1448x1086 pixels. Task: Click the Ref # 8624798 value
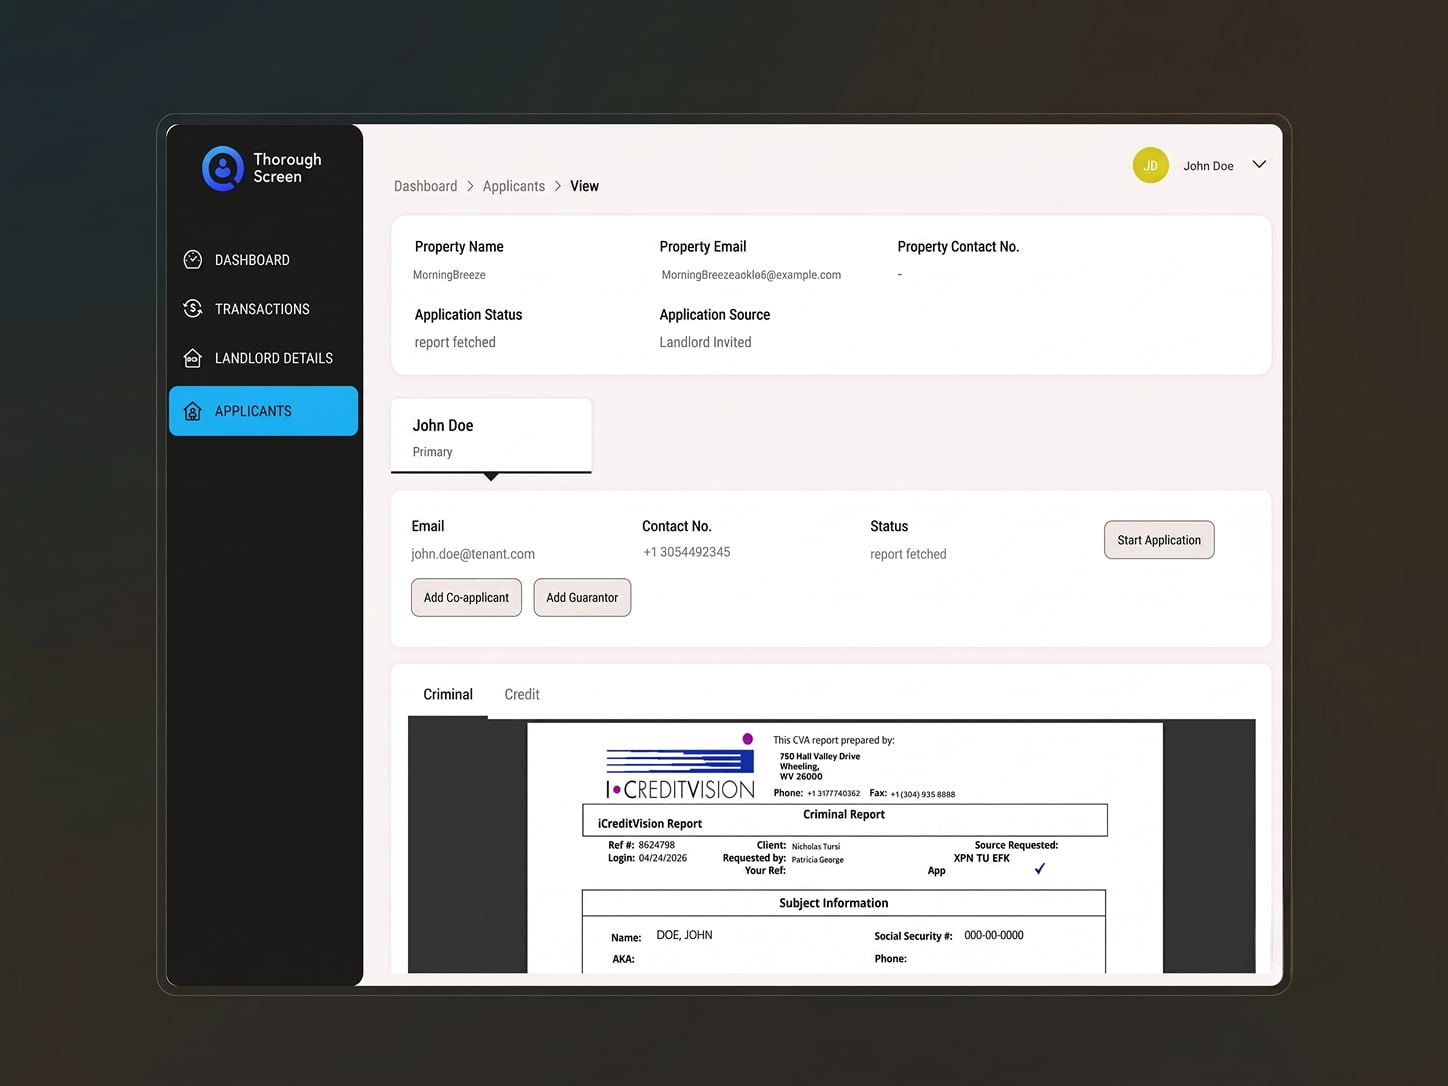pyautogui.click(x=657, y=845)
